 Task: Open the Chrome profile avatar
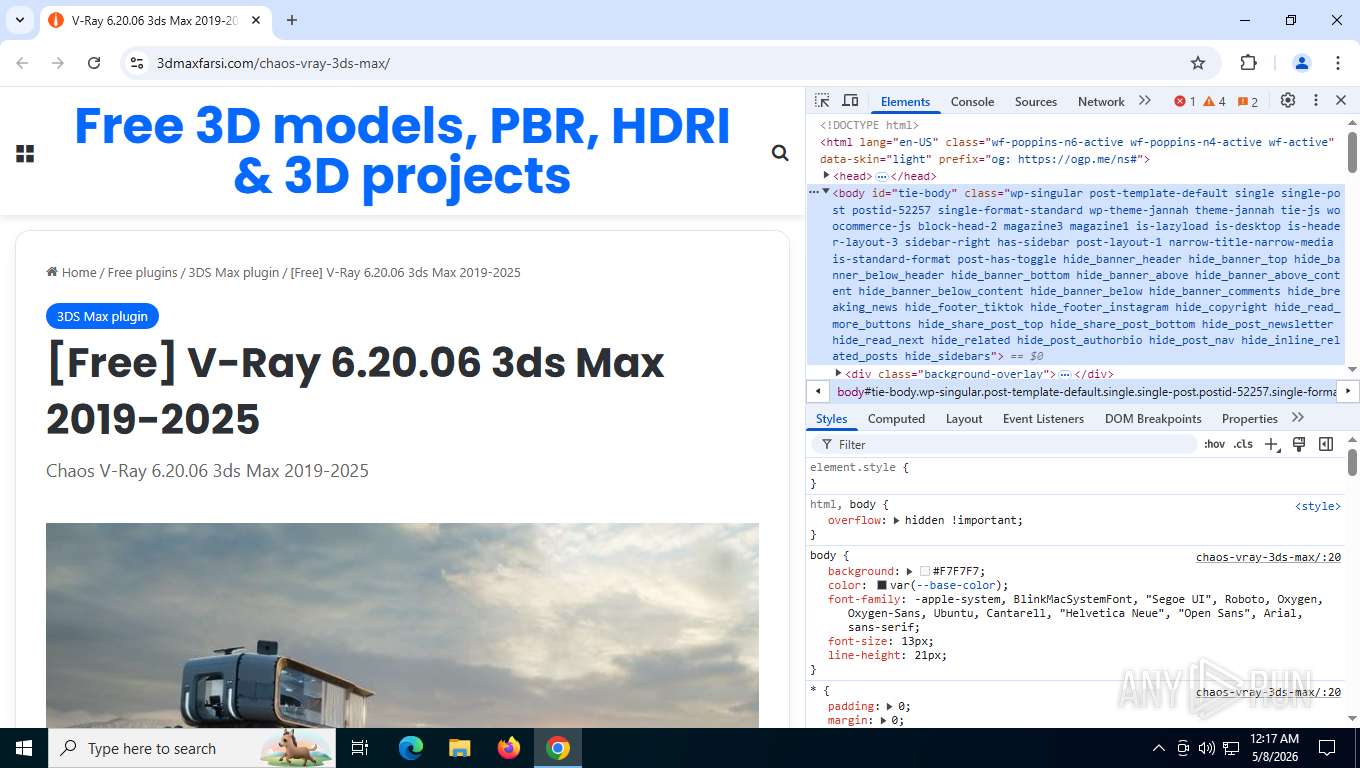click(x=1302, y=63)
